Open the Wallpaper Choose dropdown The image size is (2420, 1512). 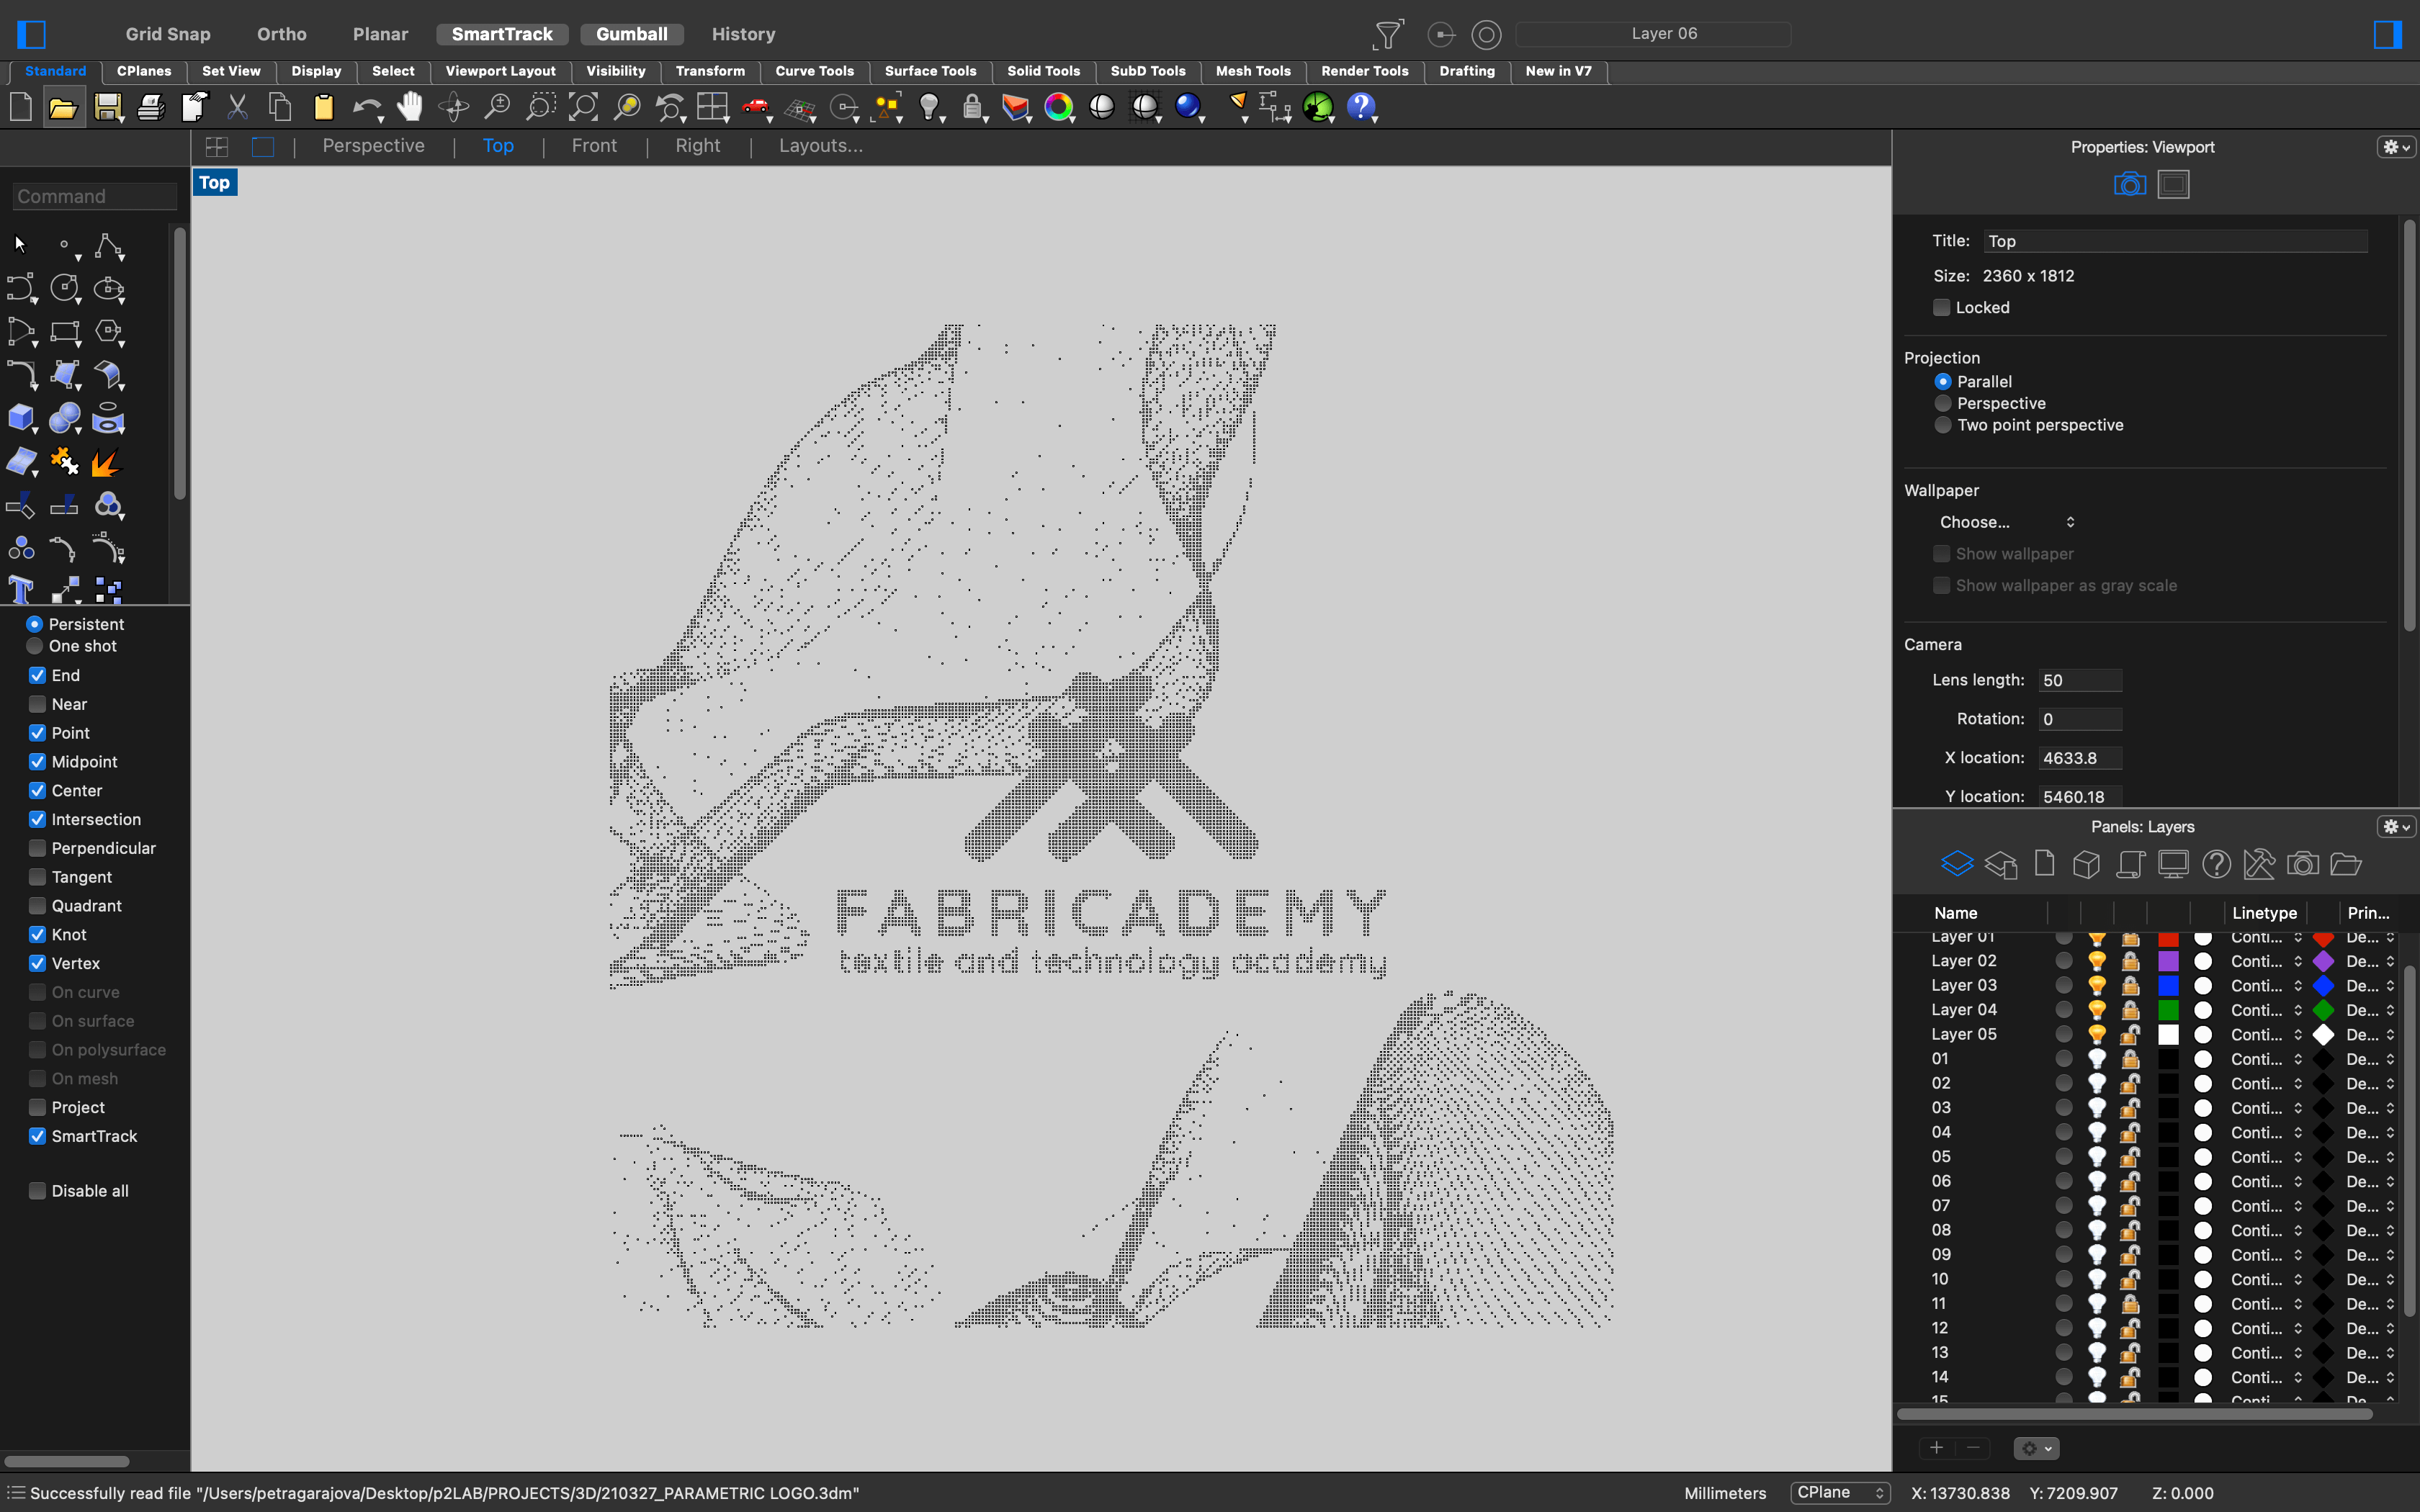[2006, 522]
